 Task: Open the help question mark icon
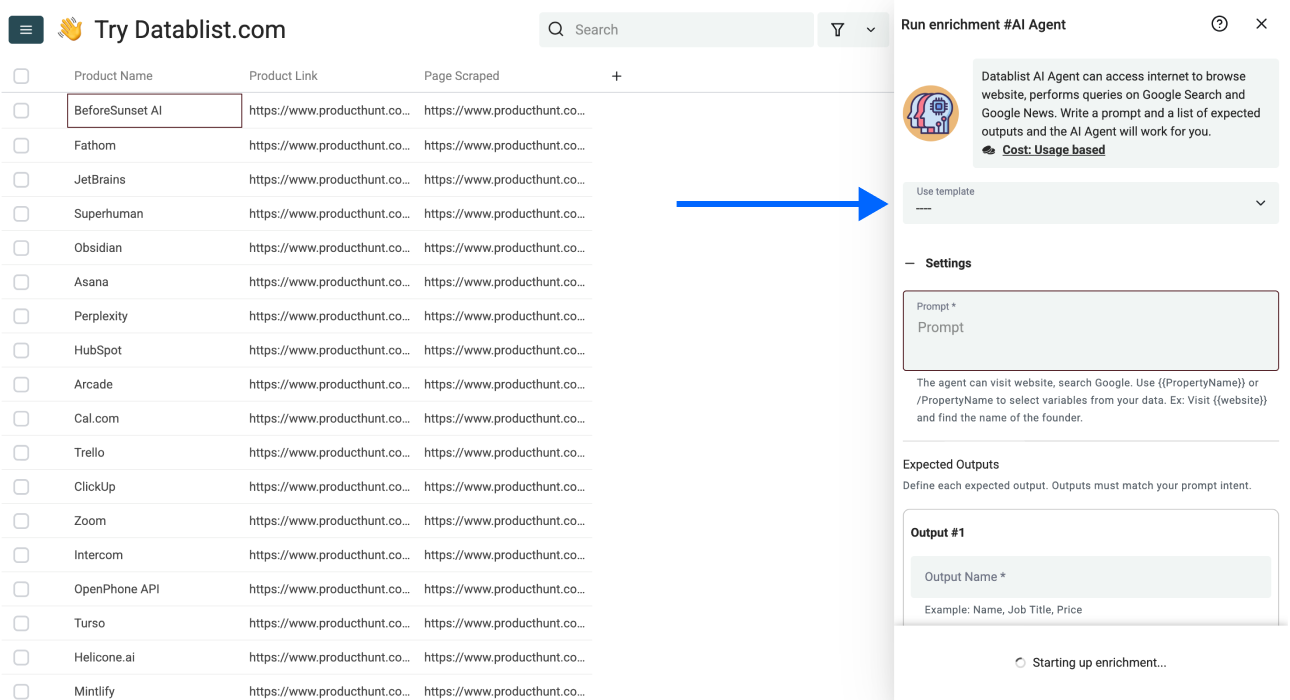[1219, 24]
